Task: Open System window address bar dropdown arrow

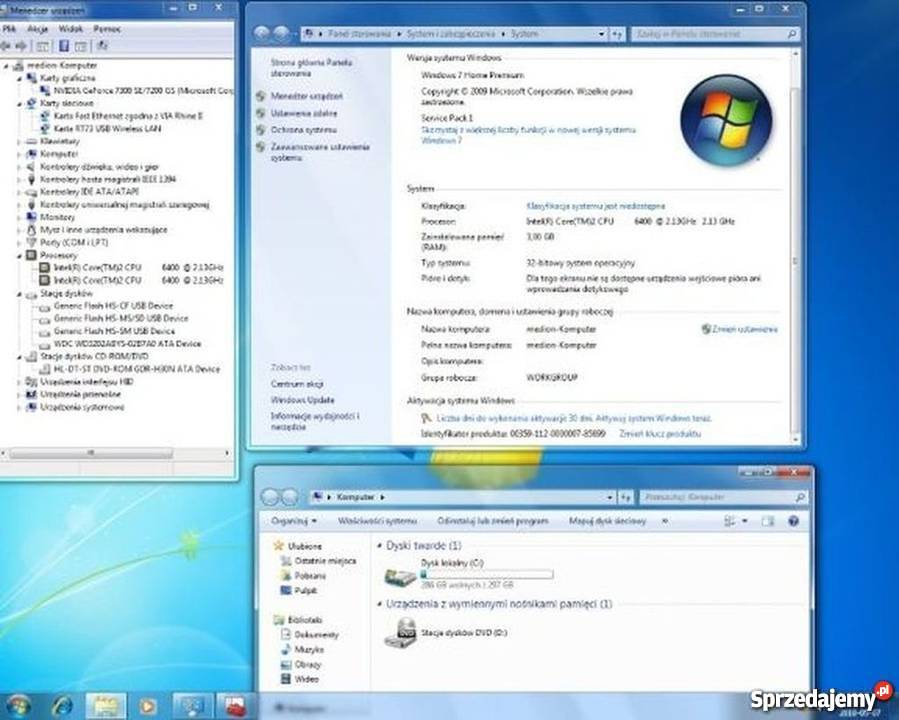Action: click(601, 34)
